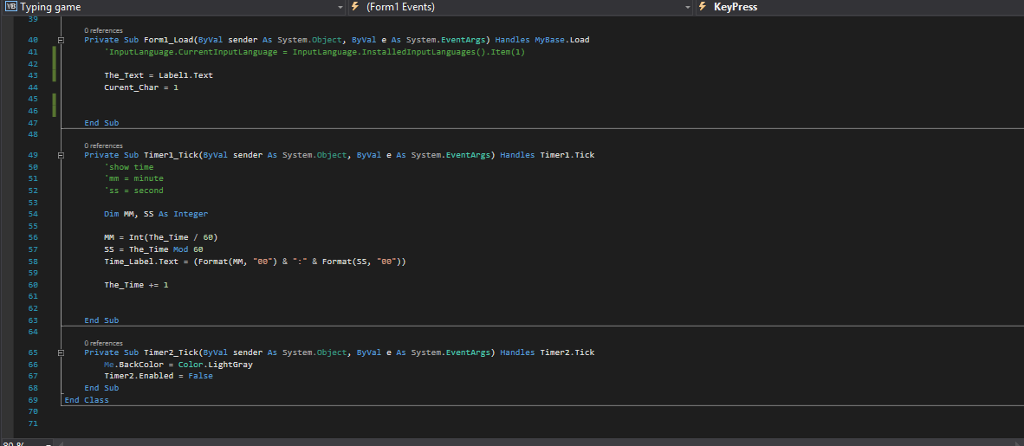Screen dimensions: 1024x446
Task: Click "Handles Timer2.Tick" in the declaration
Action: 547,353
